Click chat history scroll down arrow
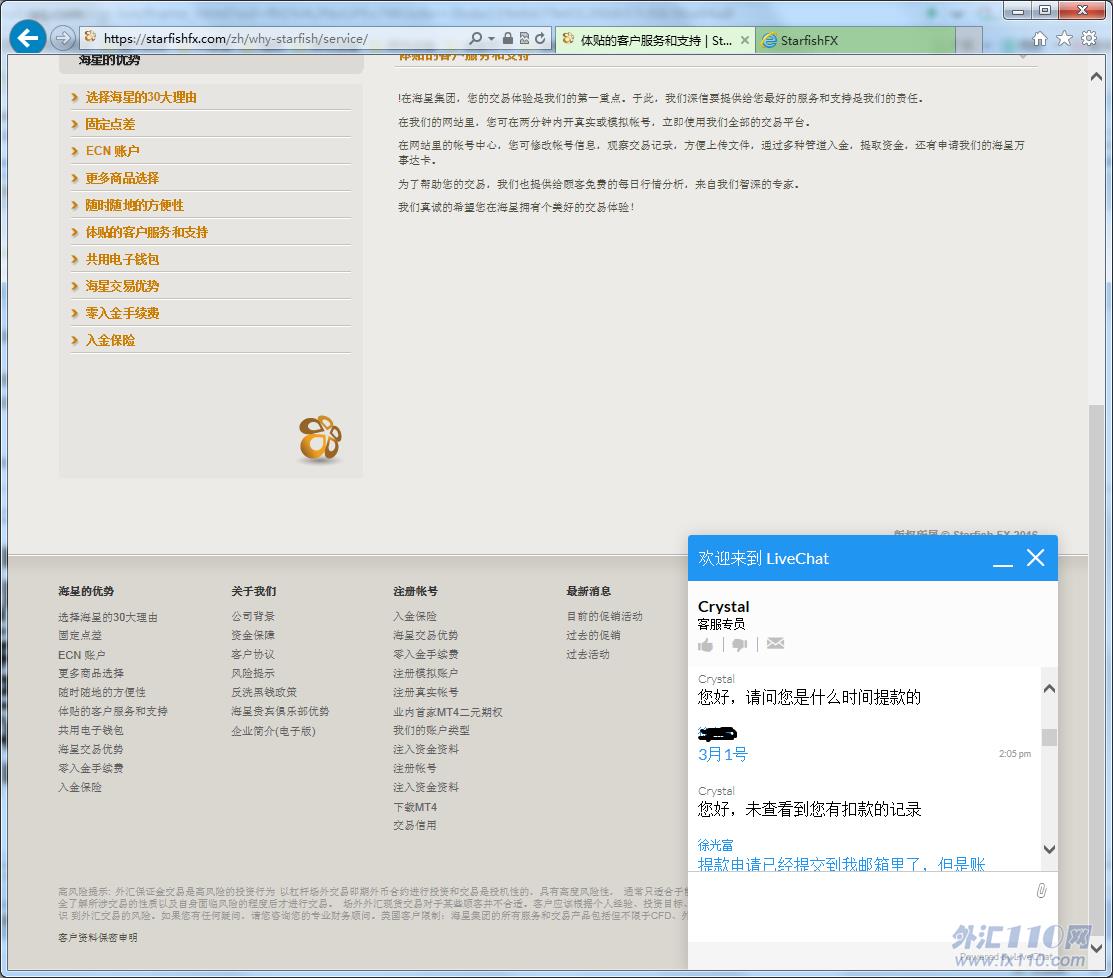The image size is (1113, 978). coord(1049,849)
